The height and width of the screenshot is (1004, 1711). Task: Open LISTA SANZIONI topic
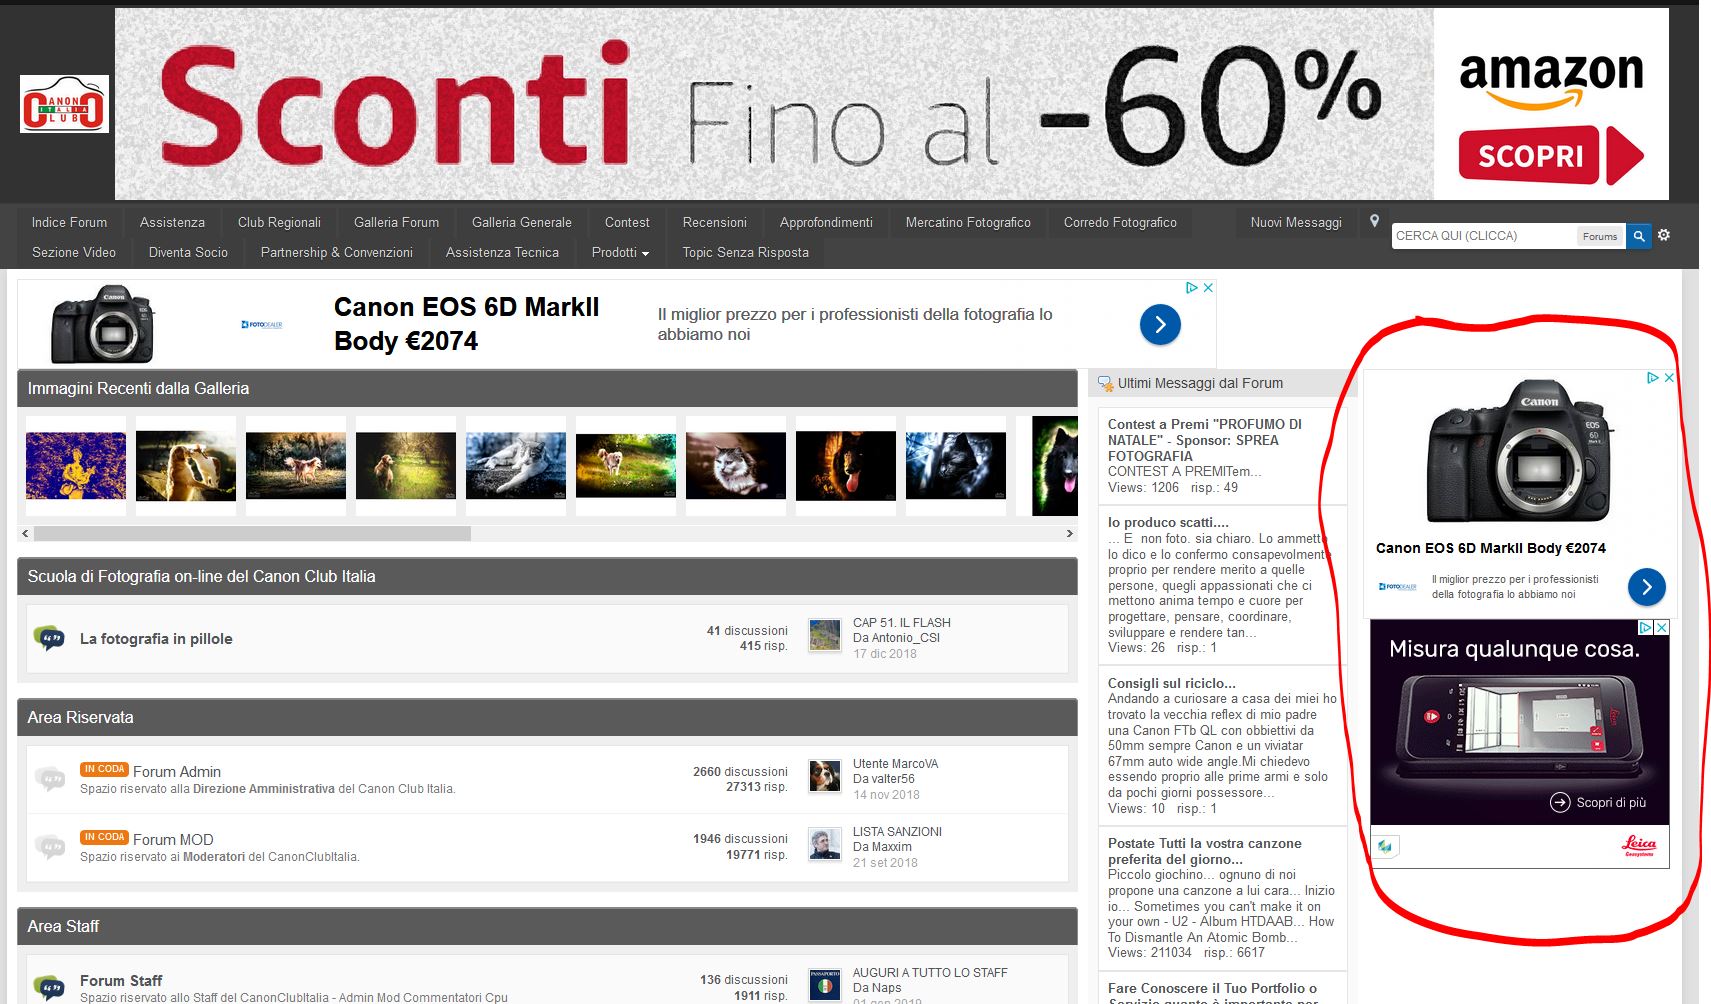(x=897, y=832)
